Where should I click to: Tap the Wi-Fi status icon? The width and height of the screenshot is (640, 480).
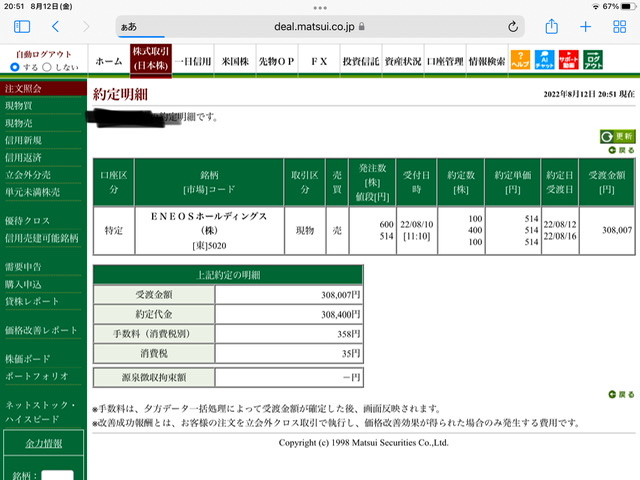596,7
